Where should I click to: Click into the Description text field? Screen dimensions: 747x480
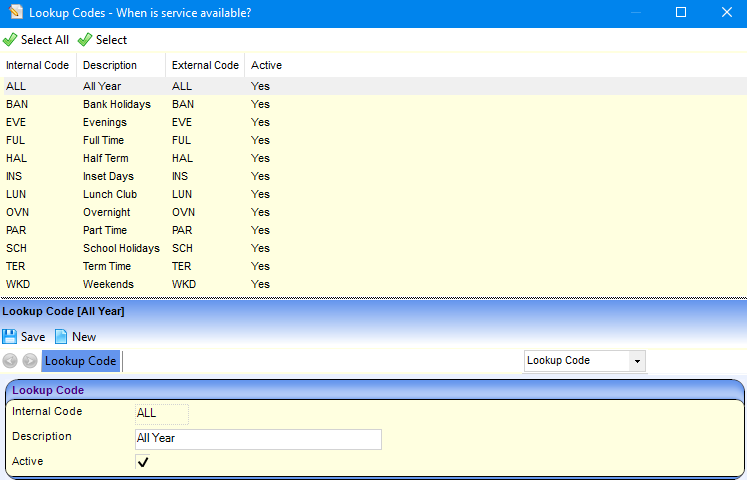258,439
